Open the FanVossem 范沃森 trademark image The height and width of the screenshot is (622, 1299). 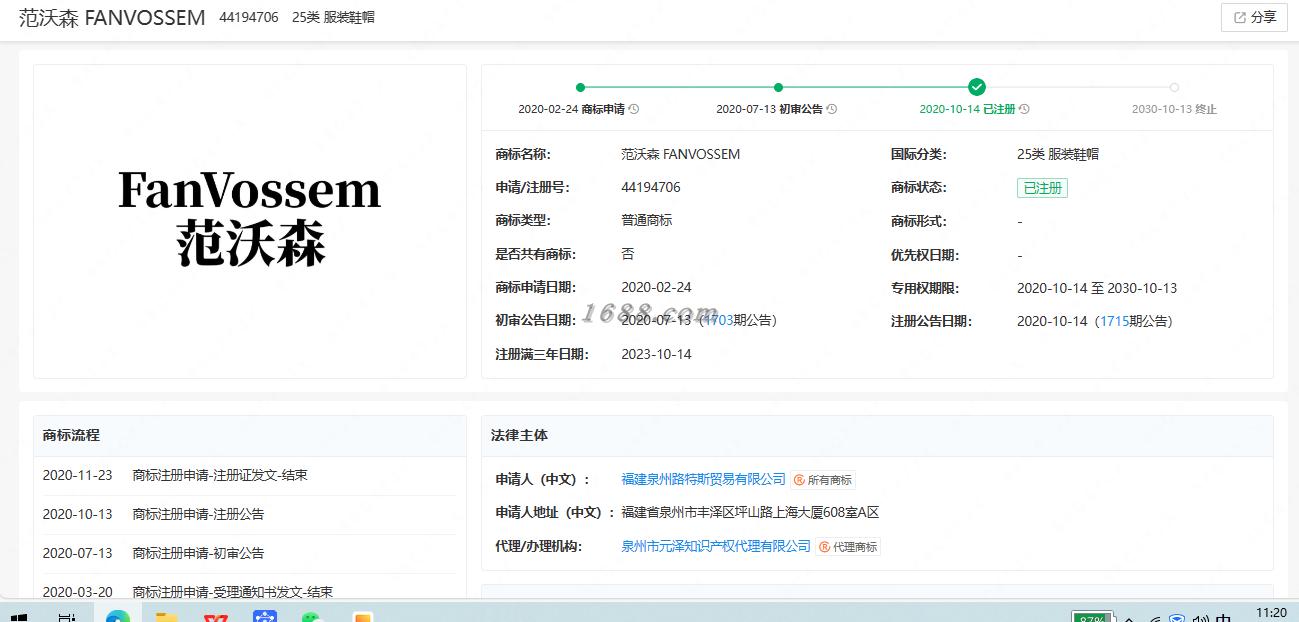click(x=250, y=221)
